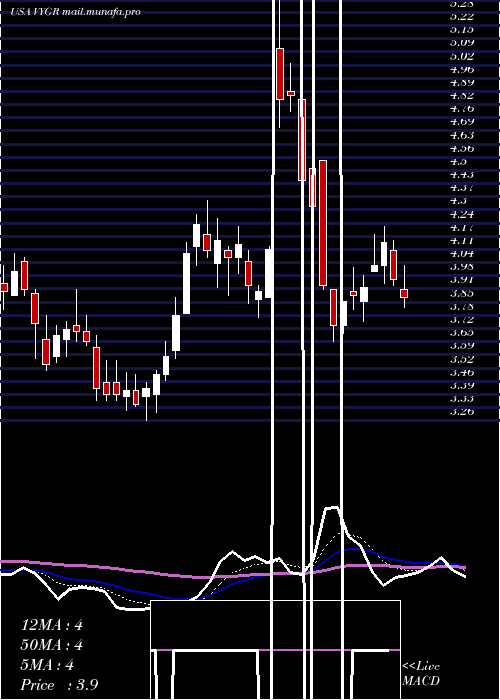Select the 3.91 price level label
This screenshot has height=700, width=500.
coord(462,280)
